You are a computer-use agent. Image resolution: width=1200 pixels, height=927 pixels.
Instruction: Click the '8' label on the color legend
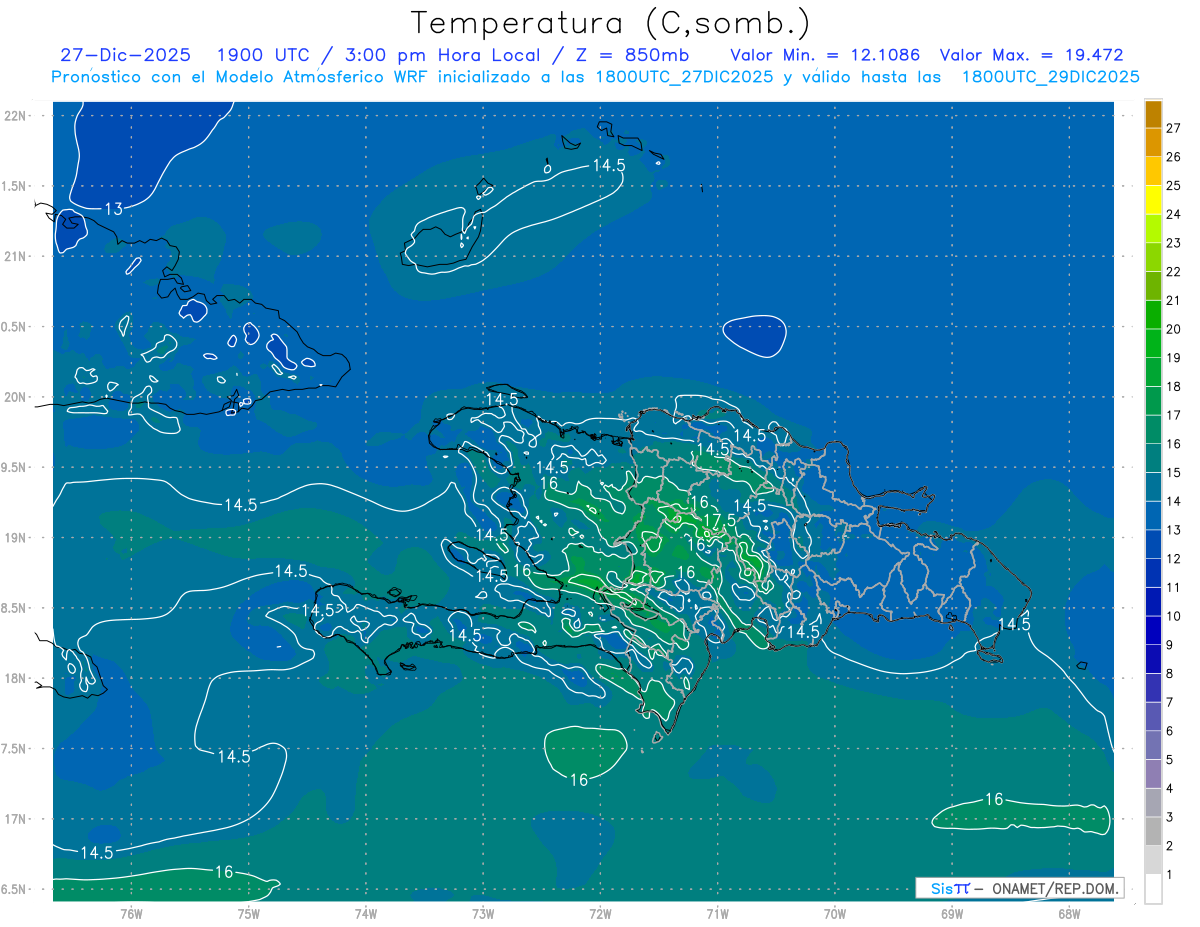tap(1170, 673)
